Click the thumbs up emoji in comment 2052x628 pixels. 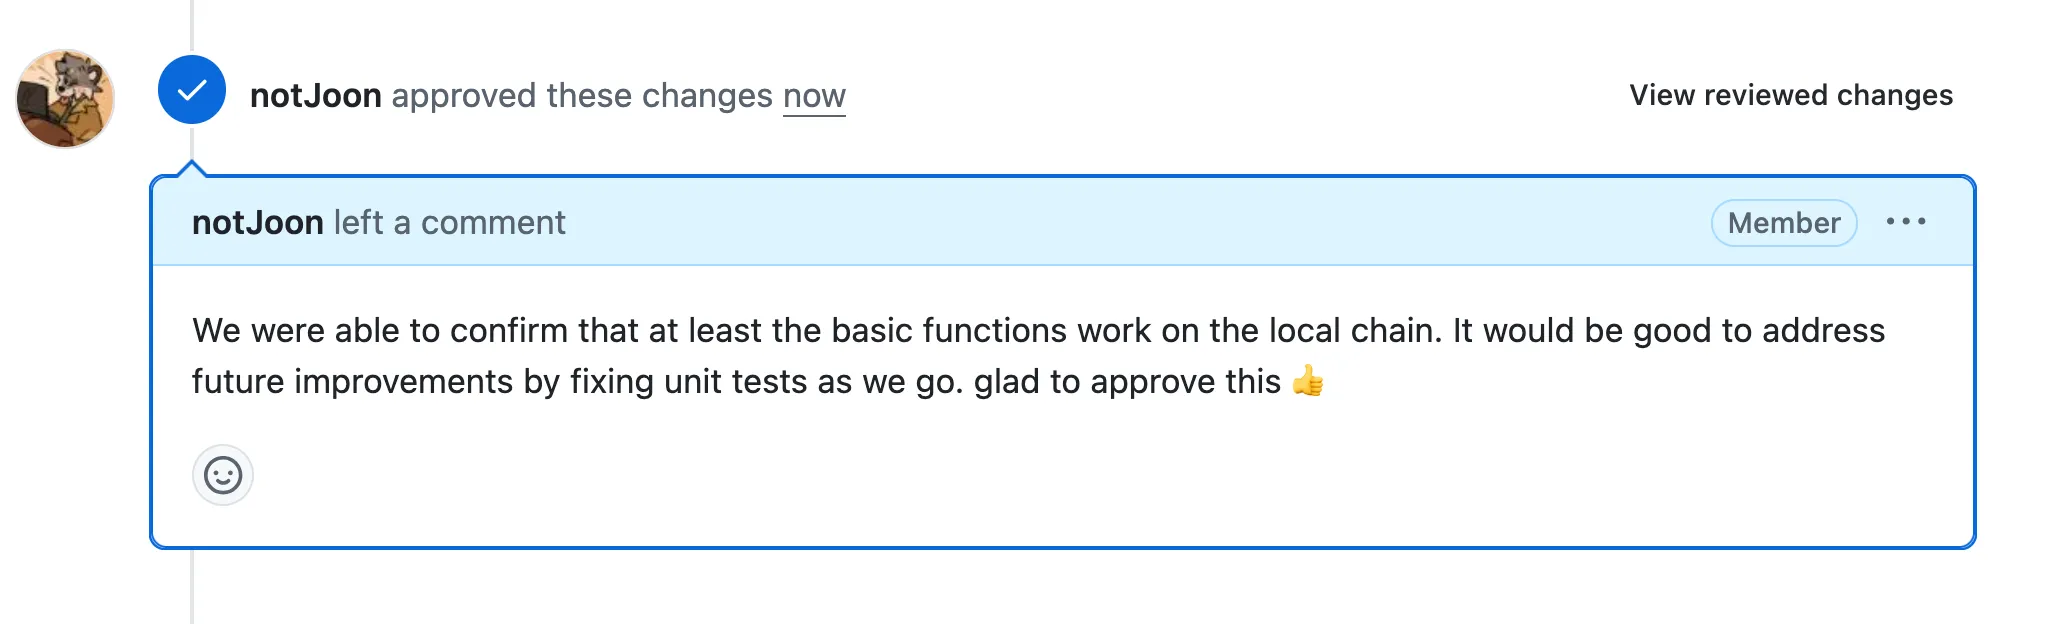click(1308, 381)
